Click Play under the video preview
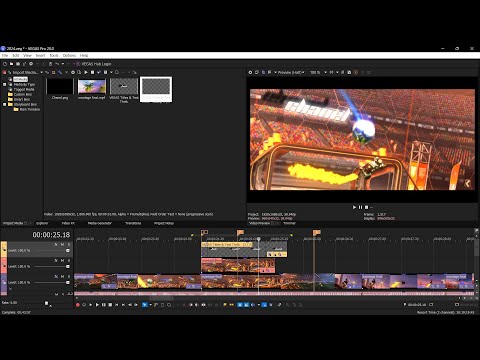This screenshot has height=360, width=480. tap(354, 207)
